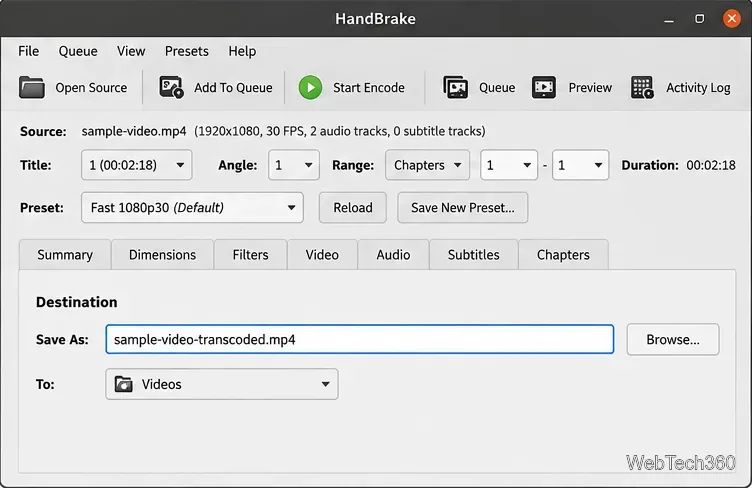Switch to the Dimensions tab
The height and width of the screenshot is (488, 752).
click(163, 255)
